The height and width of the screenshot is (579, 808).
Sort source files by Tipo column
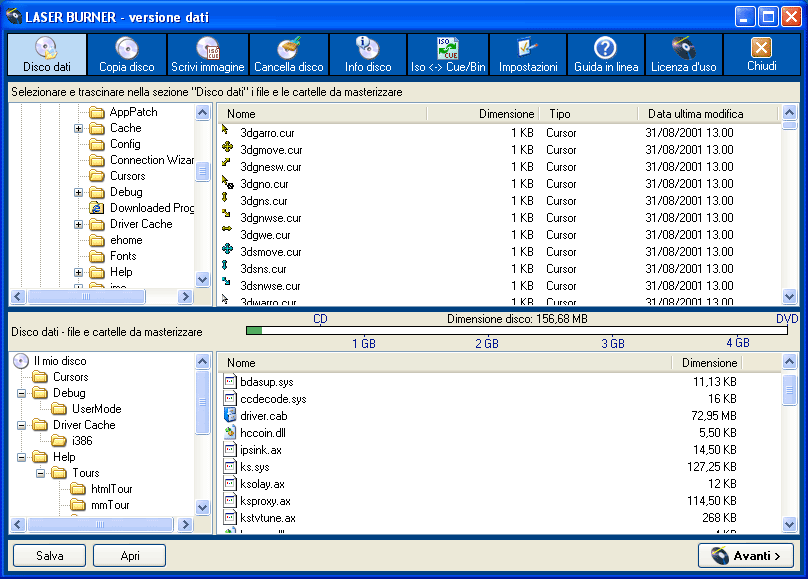point(588,113)
